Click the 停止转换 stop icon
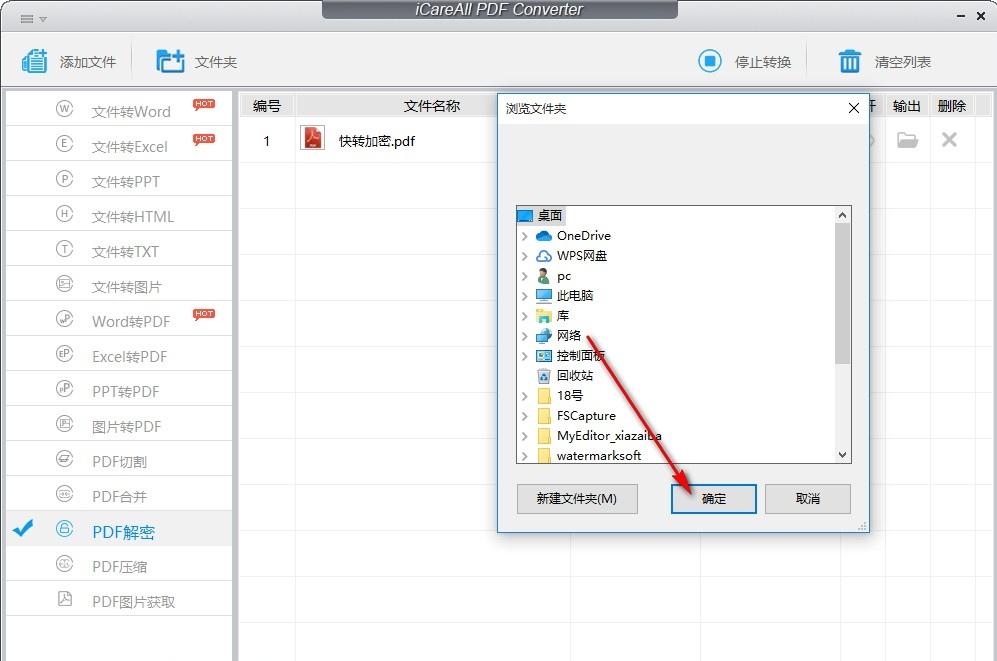 point(710,62)
